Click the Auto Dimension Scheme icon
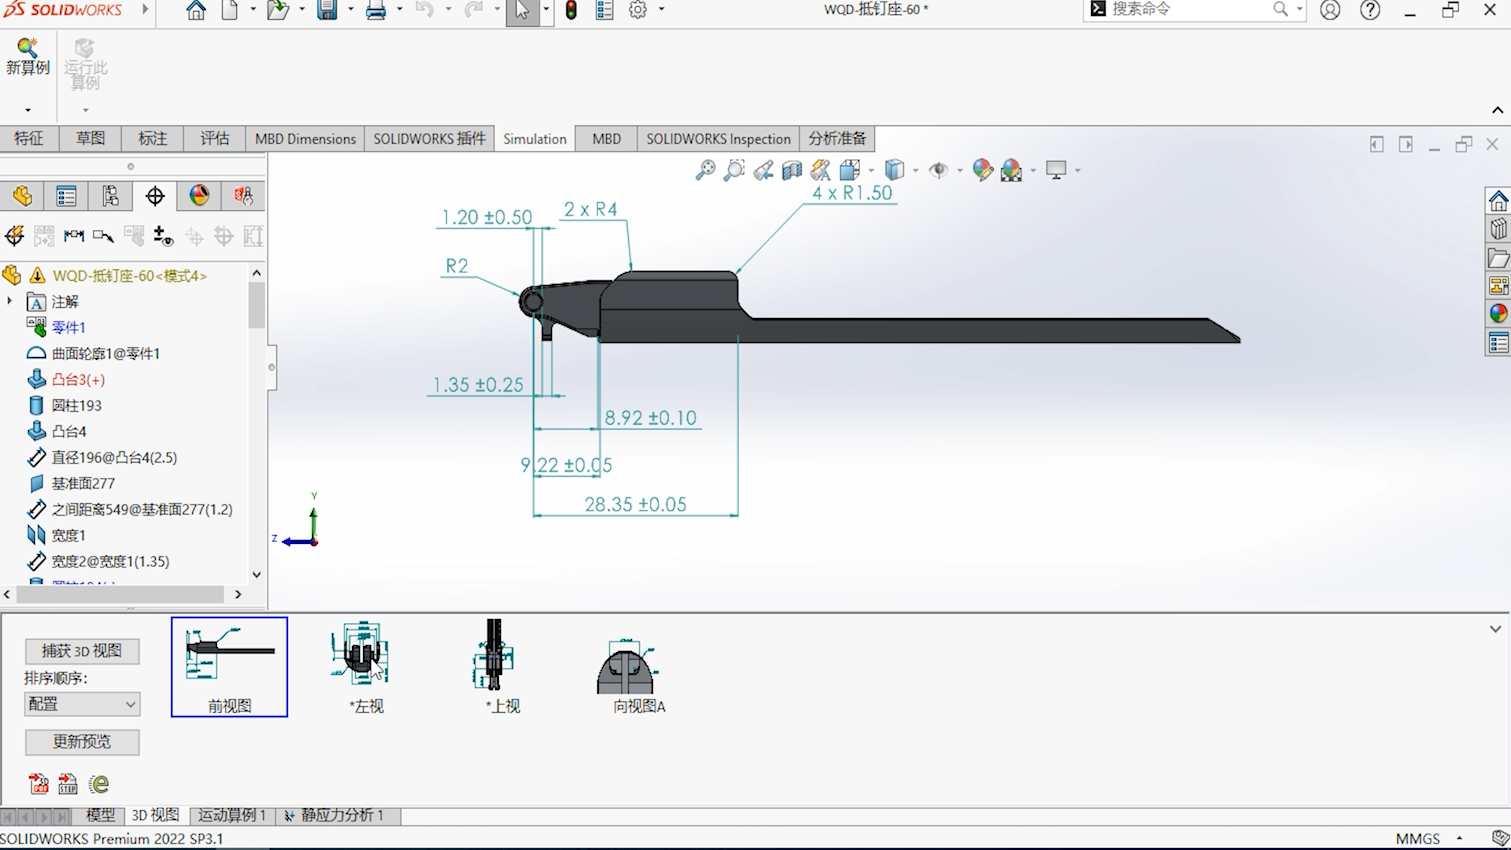This screenshot has width=1511, height=850. coord(14,236)
